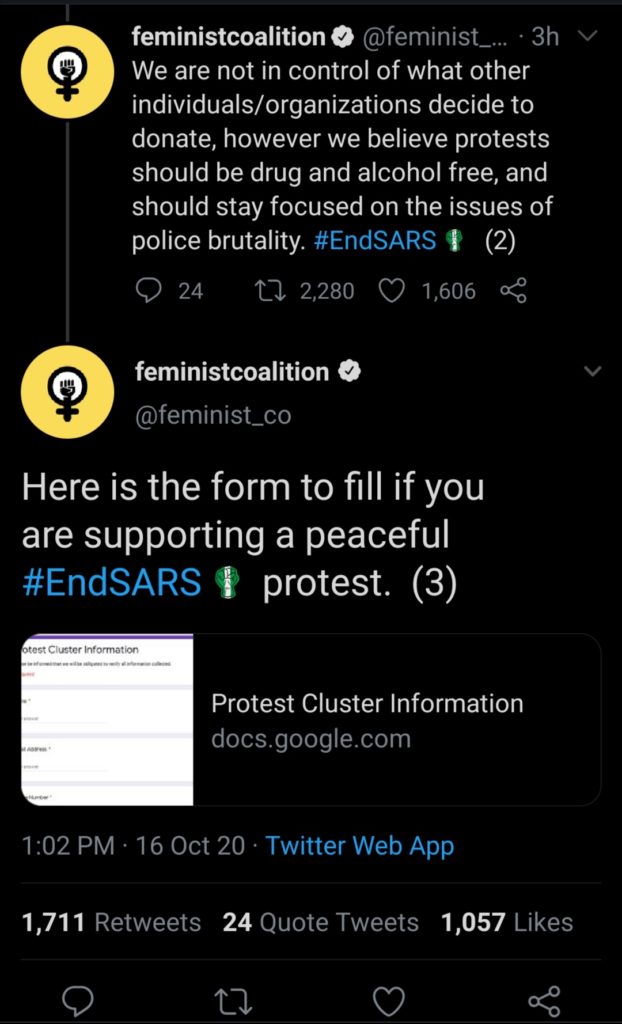The height and width of the screenshot is (1024, 622).
Task: Share the parent tweet about donations
Action: coord(512,291)
